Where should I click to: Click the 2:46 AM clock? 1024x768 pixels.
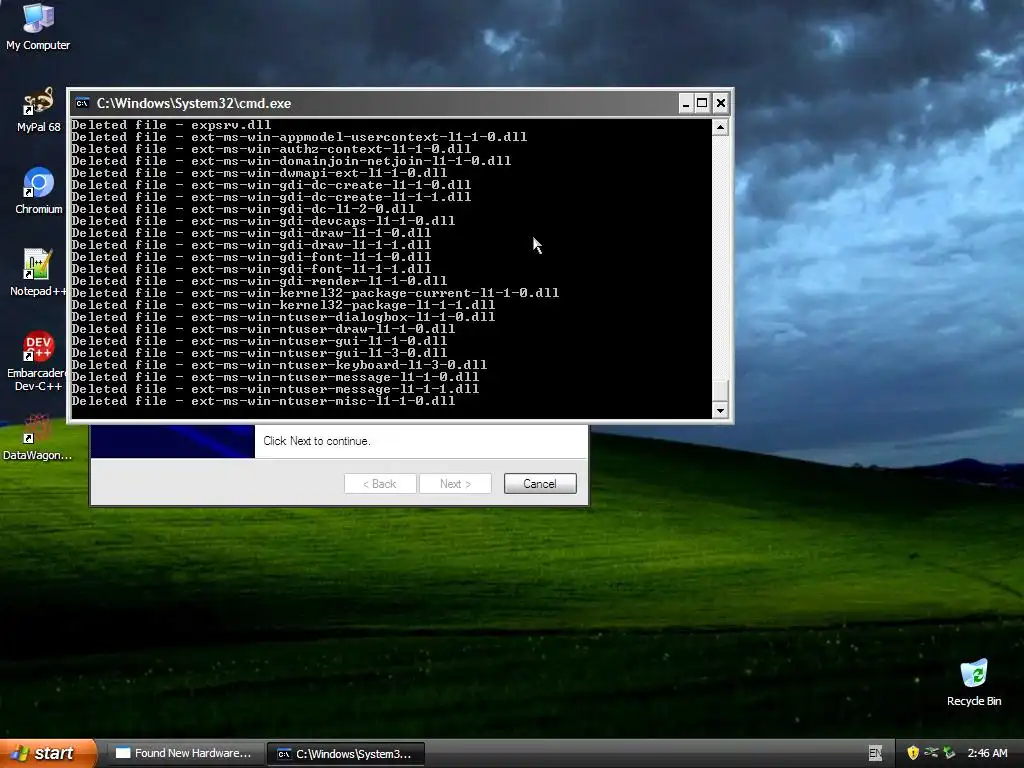(987, 754)
